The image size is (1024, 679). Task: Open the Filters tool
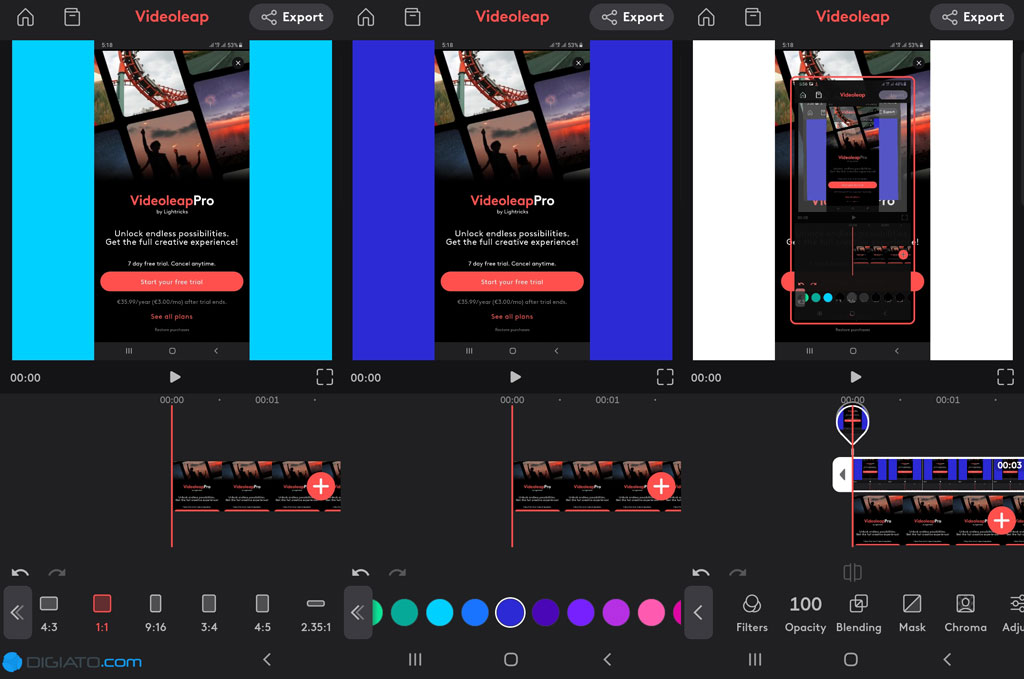752,613
